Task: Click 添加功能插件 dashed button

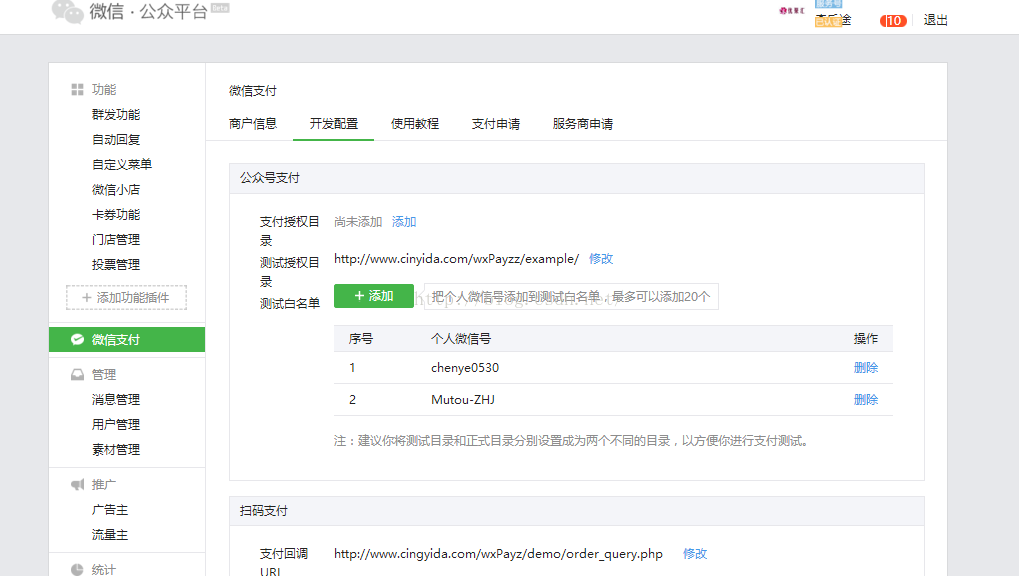Action: coord(126,297)
